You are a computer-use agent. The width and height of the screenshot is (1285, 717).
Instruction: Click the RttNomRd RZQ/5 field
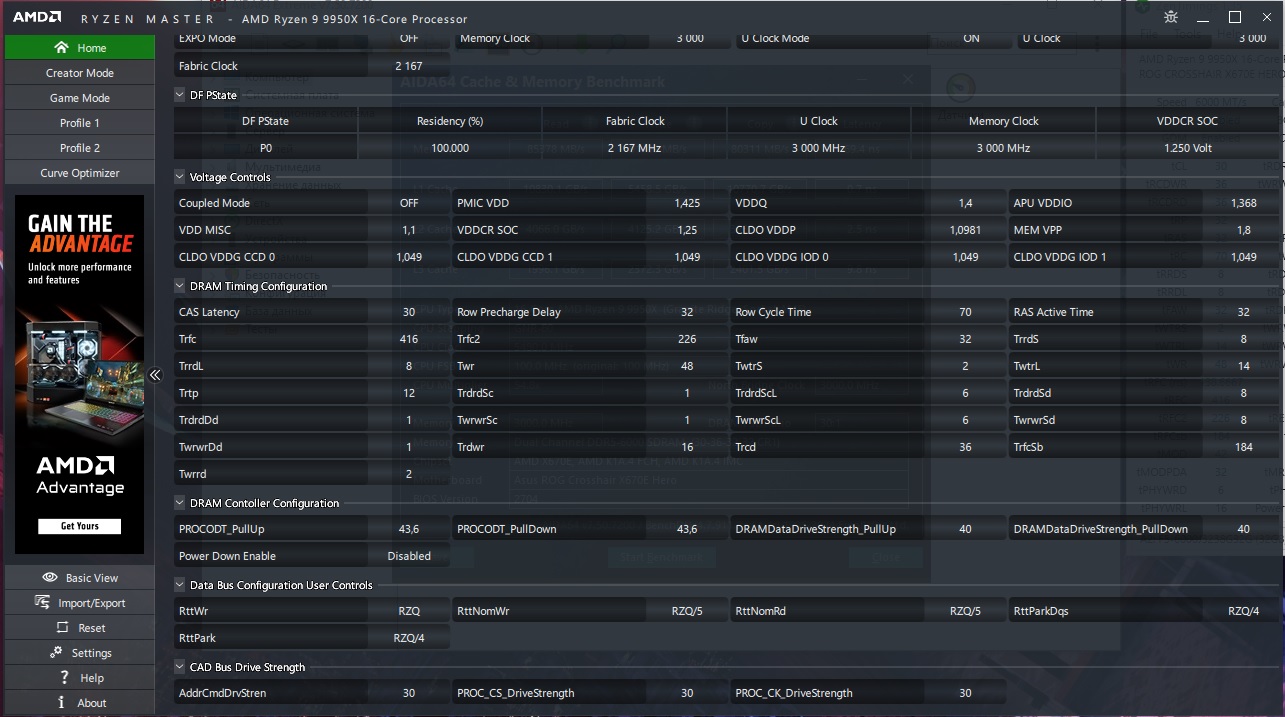coord(867,611)
